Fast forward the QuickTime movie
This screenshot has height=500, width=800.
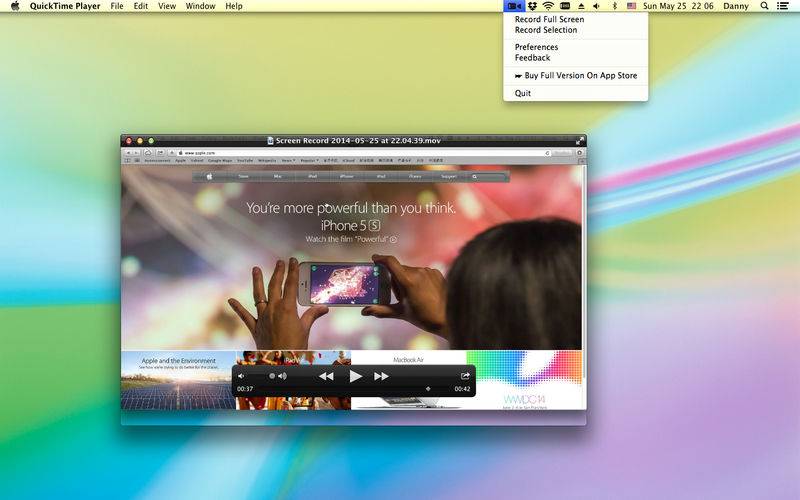pos(381,377)
